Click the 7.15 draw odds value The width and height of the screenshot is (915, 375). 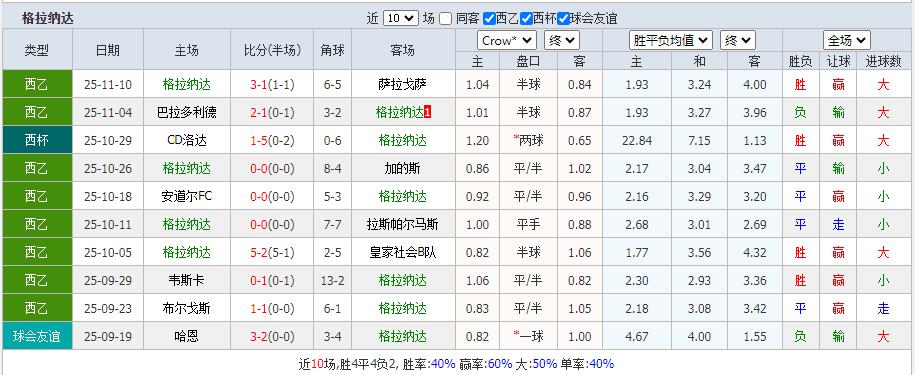click(699, 141)
